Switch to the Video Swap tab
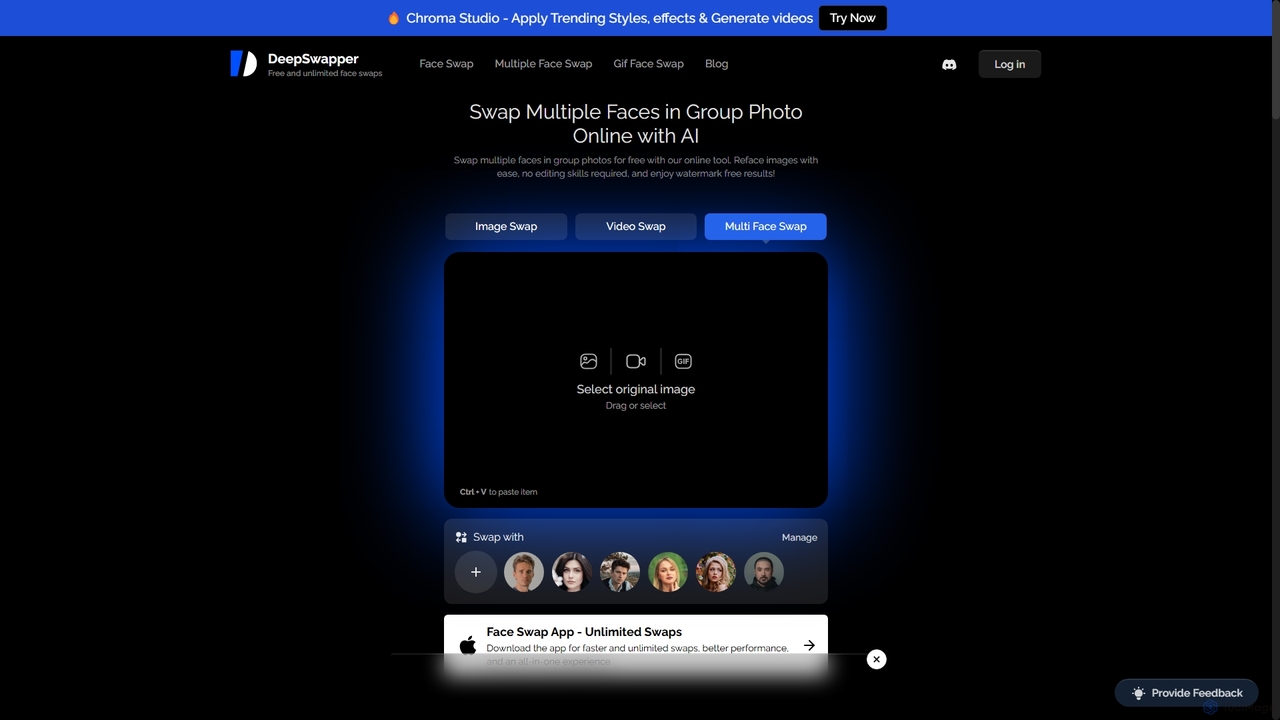 pos(636,226)
